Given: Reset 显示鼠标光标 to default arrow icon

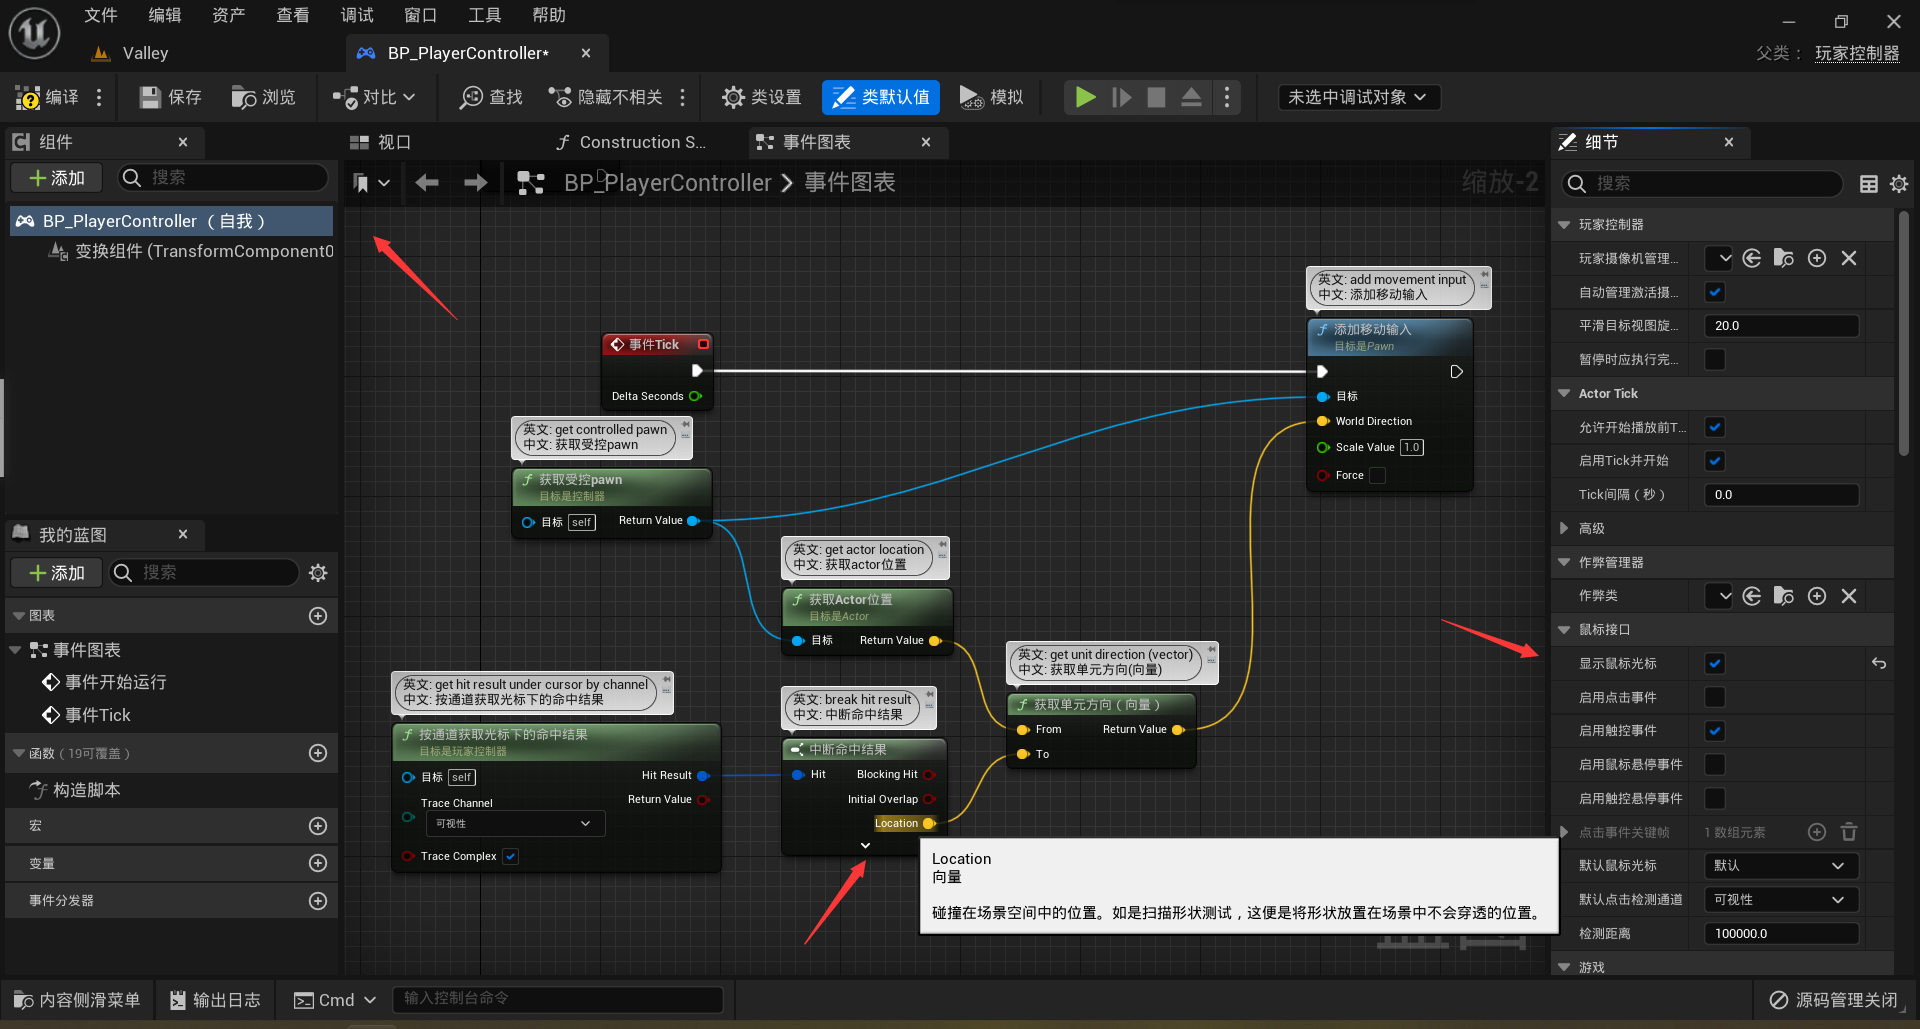Looking at the screenshot, I should [1879, 663].
